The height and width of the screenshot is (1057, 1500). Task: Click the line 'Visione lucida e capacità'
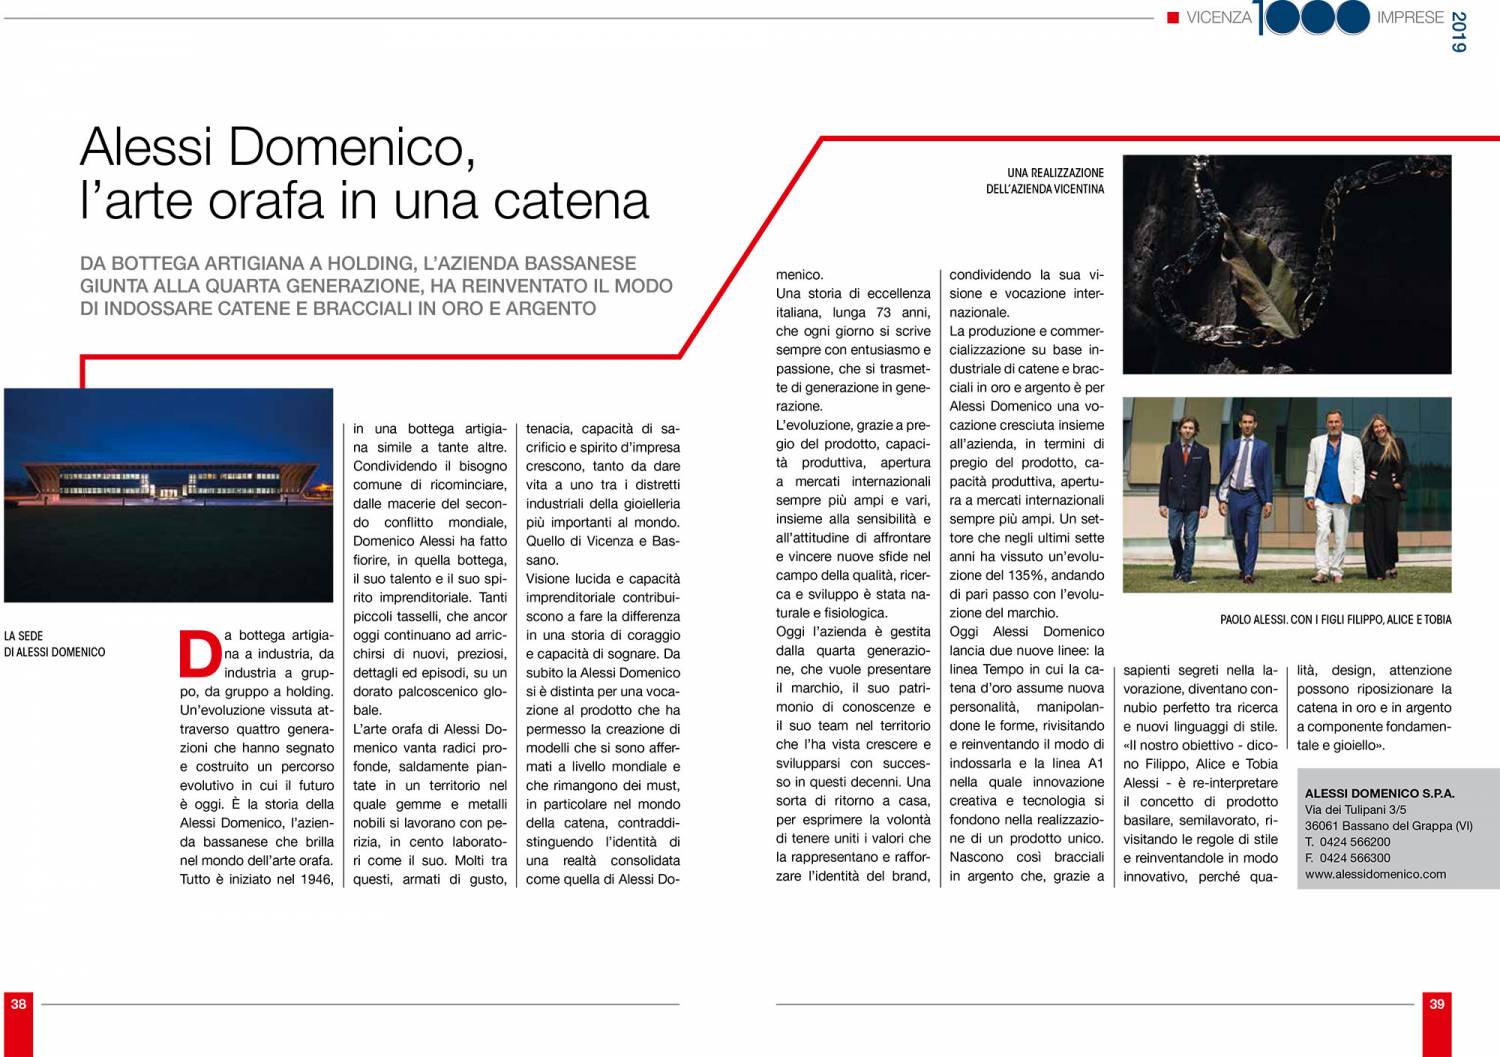click(x=603, y=578)
